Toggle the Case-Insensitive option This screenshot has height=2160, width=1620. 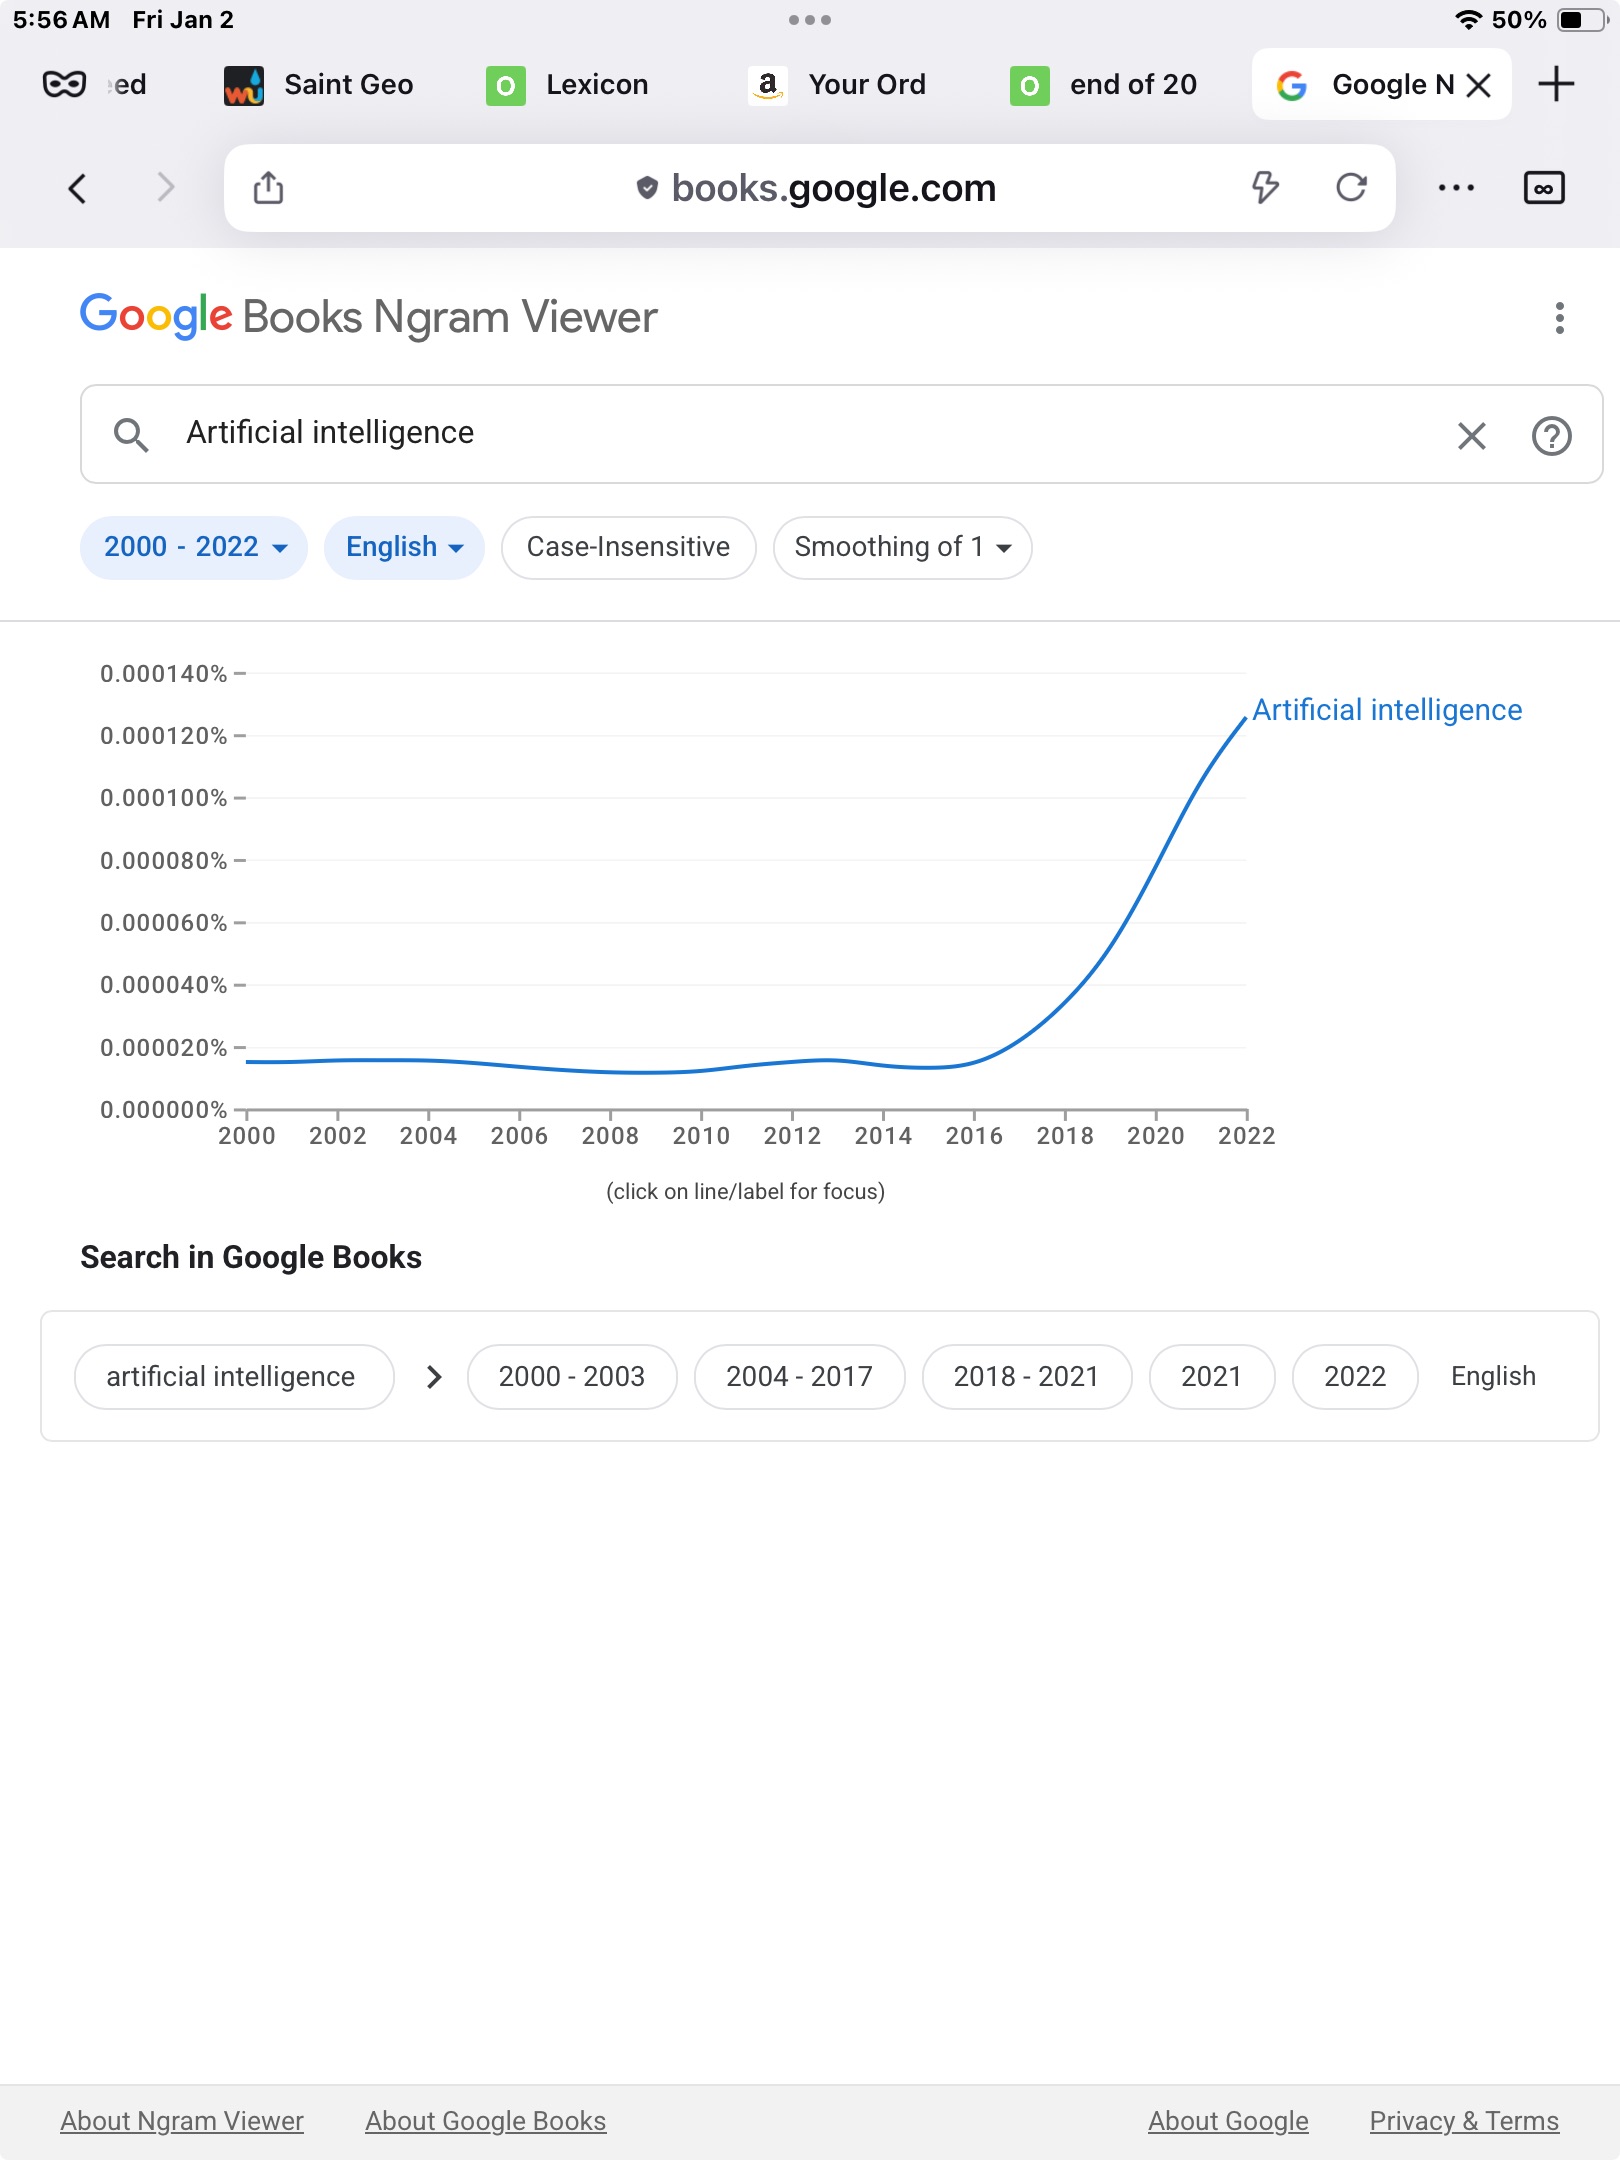(628, 547)
